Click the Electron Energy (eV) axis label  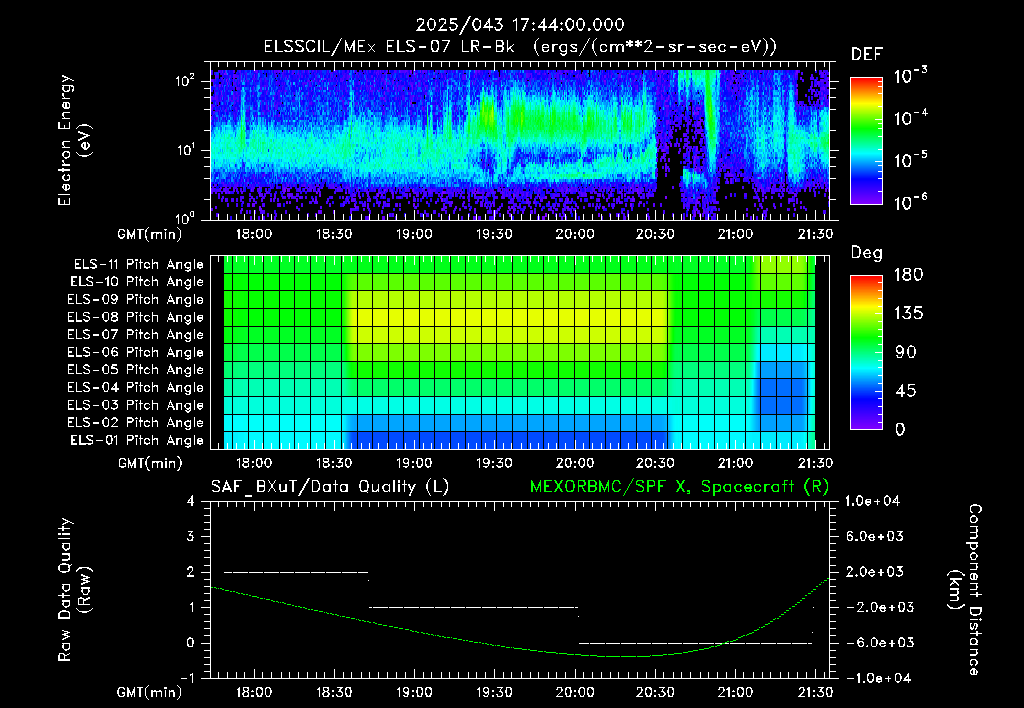73,140
